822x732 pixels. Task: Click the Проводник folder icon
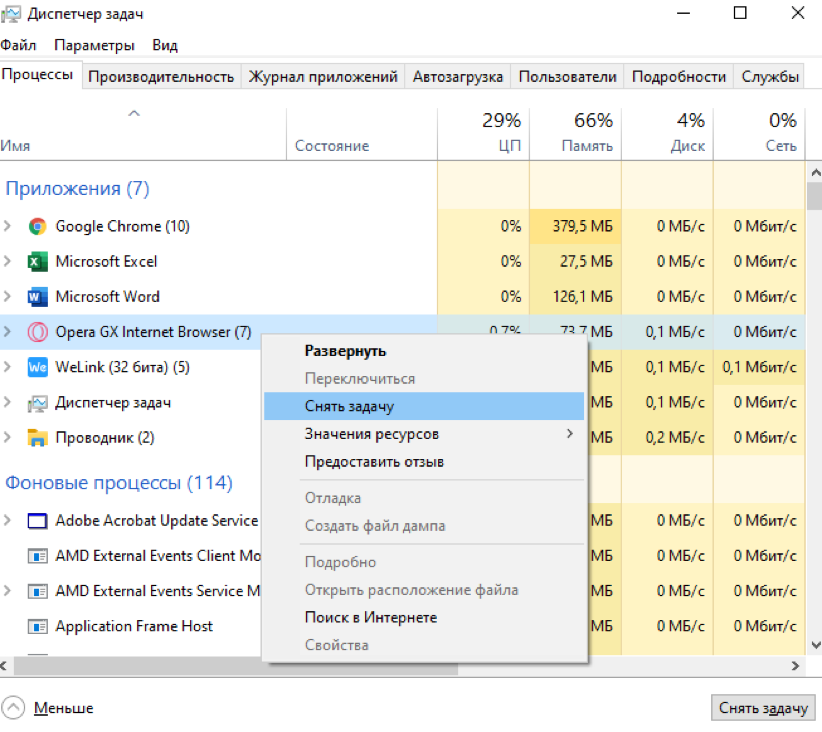(x=37, y=438)
